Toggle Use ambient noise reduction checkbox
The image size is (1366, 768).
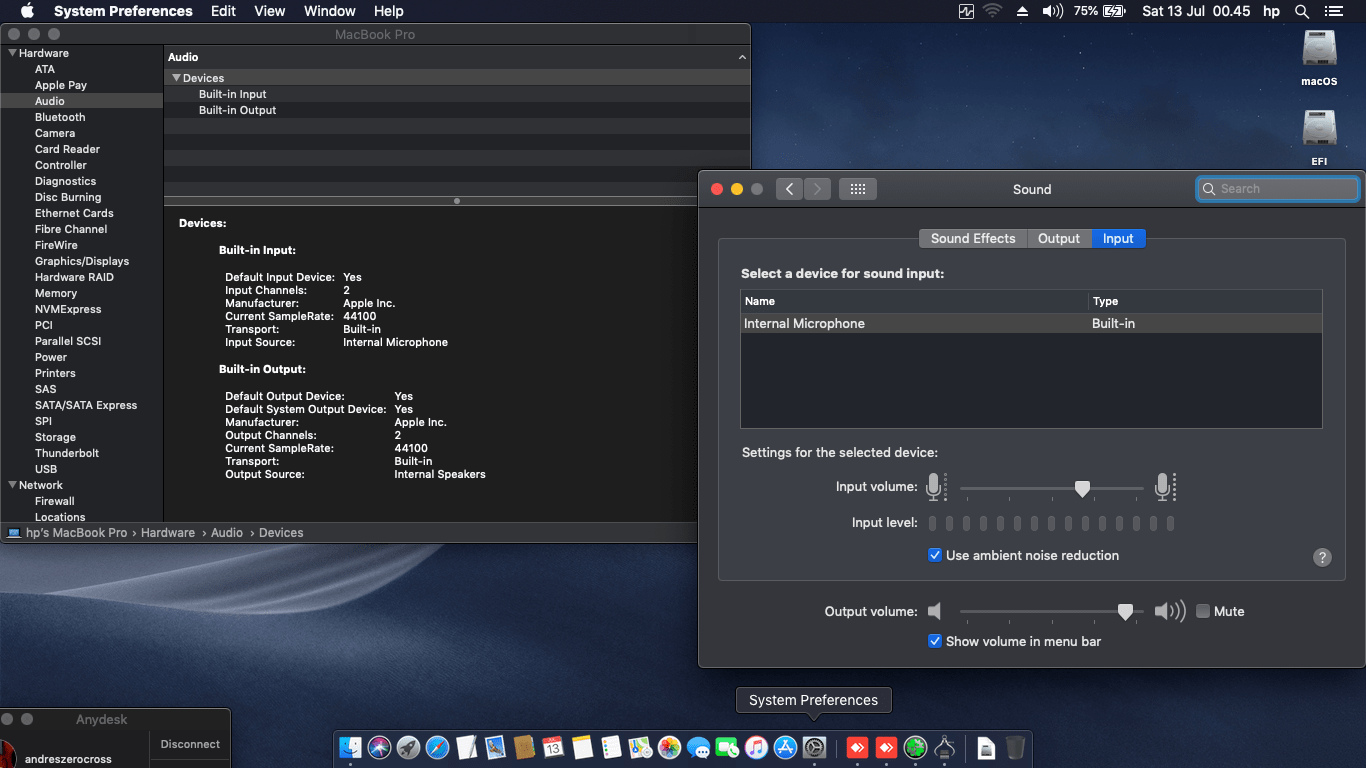935,555
